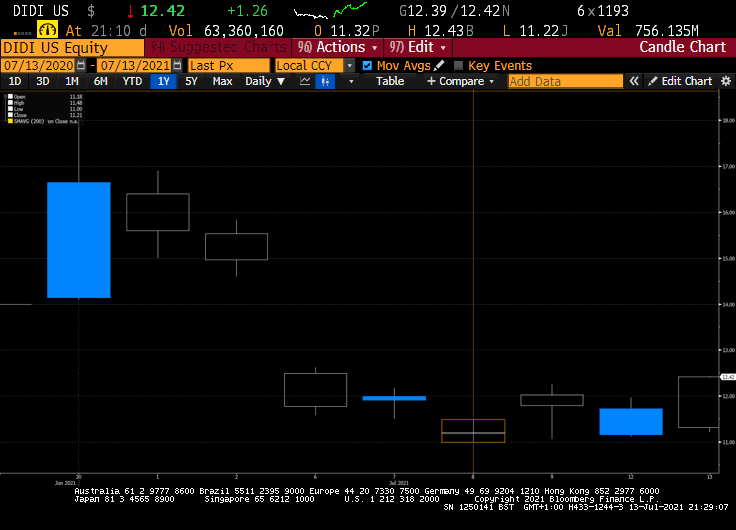Select the 1Y range tab
Viewport: 736px width, 530px height.
click(x=163, y=81)
